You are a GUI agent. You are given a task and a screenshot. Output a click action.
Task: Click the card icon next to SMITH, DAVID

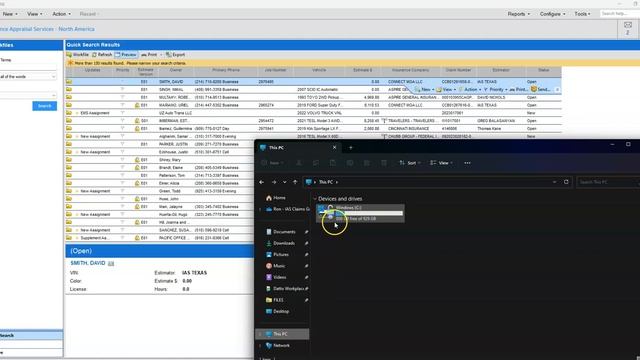click(x=111, y=264)
